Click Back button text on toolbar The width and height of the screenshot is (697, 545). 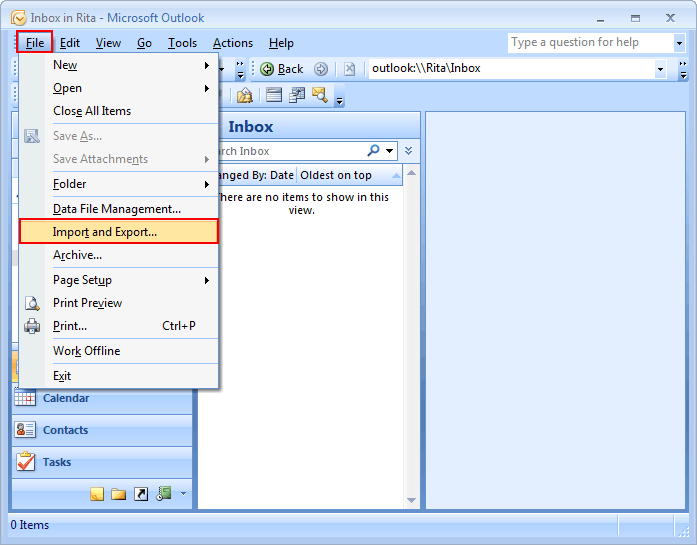click(x=290, y=69)
